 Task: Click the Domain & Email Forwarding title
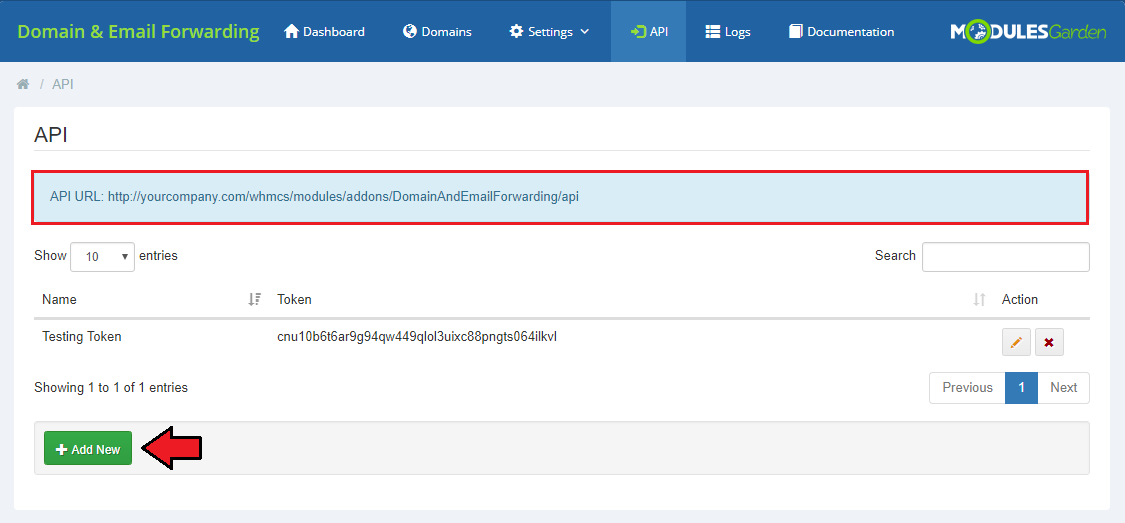[138, 32]
